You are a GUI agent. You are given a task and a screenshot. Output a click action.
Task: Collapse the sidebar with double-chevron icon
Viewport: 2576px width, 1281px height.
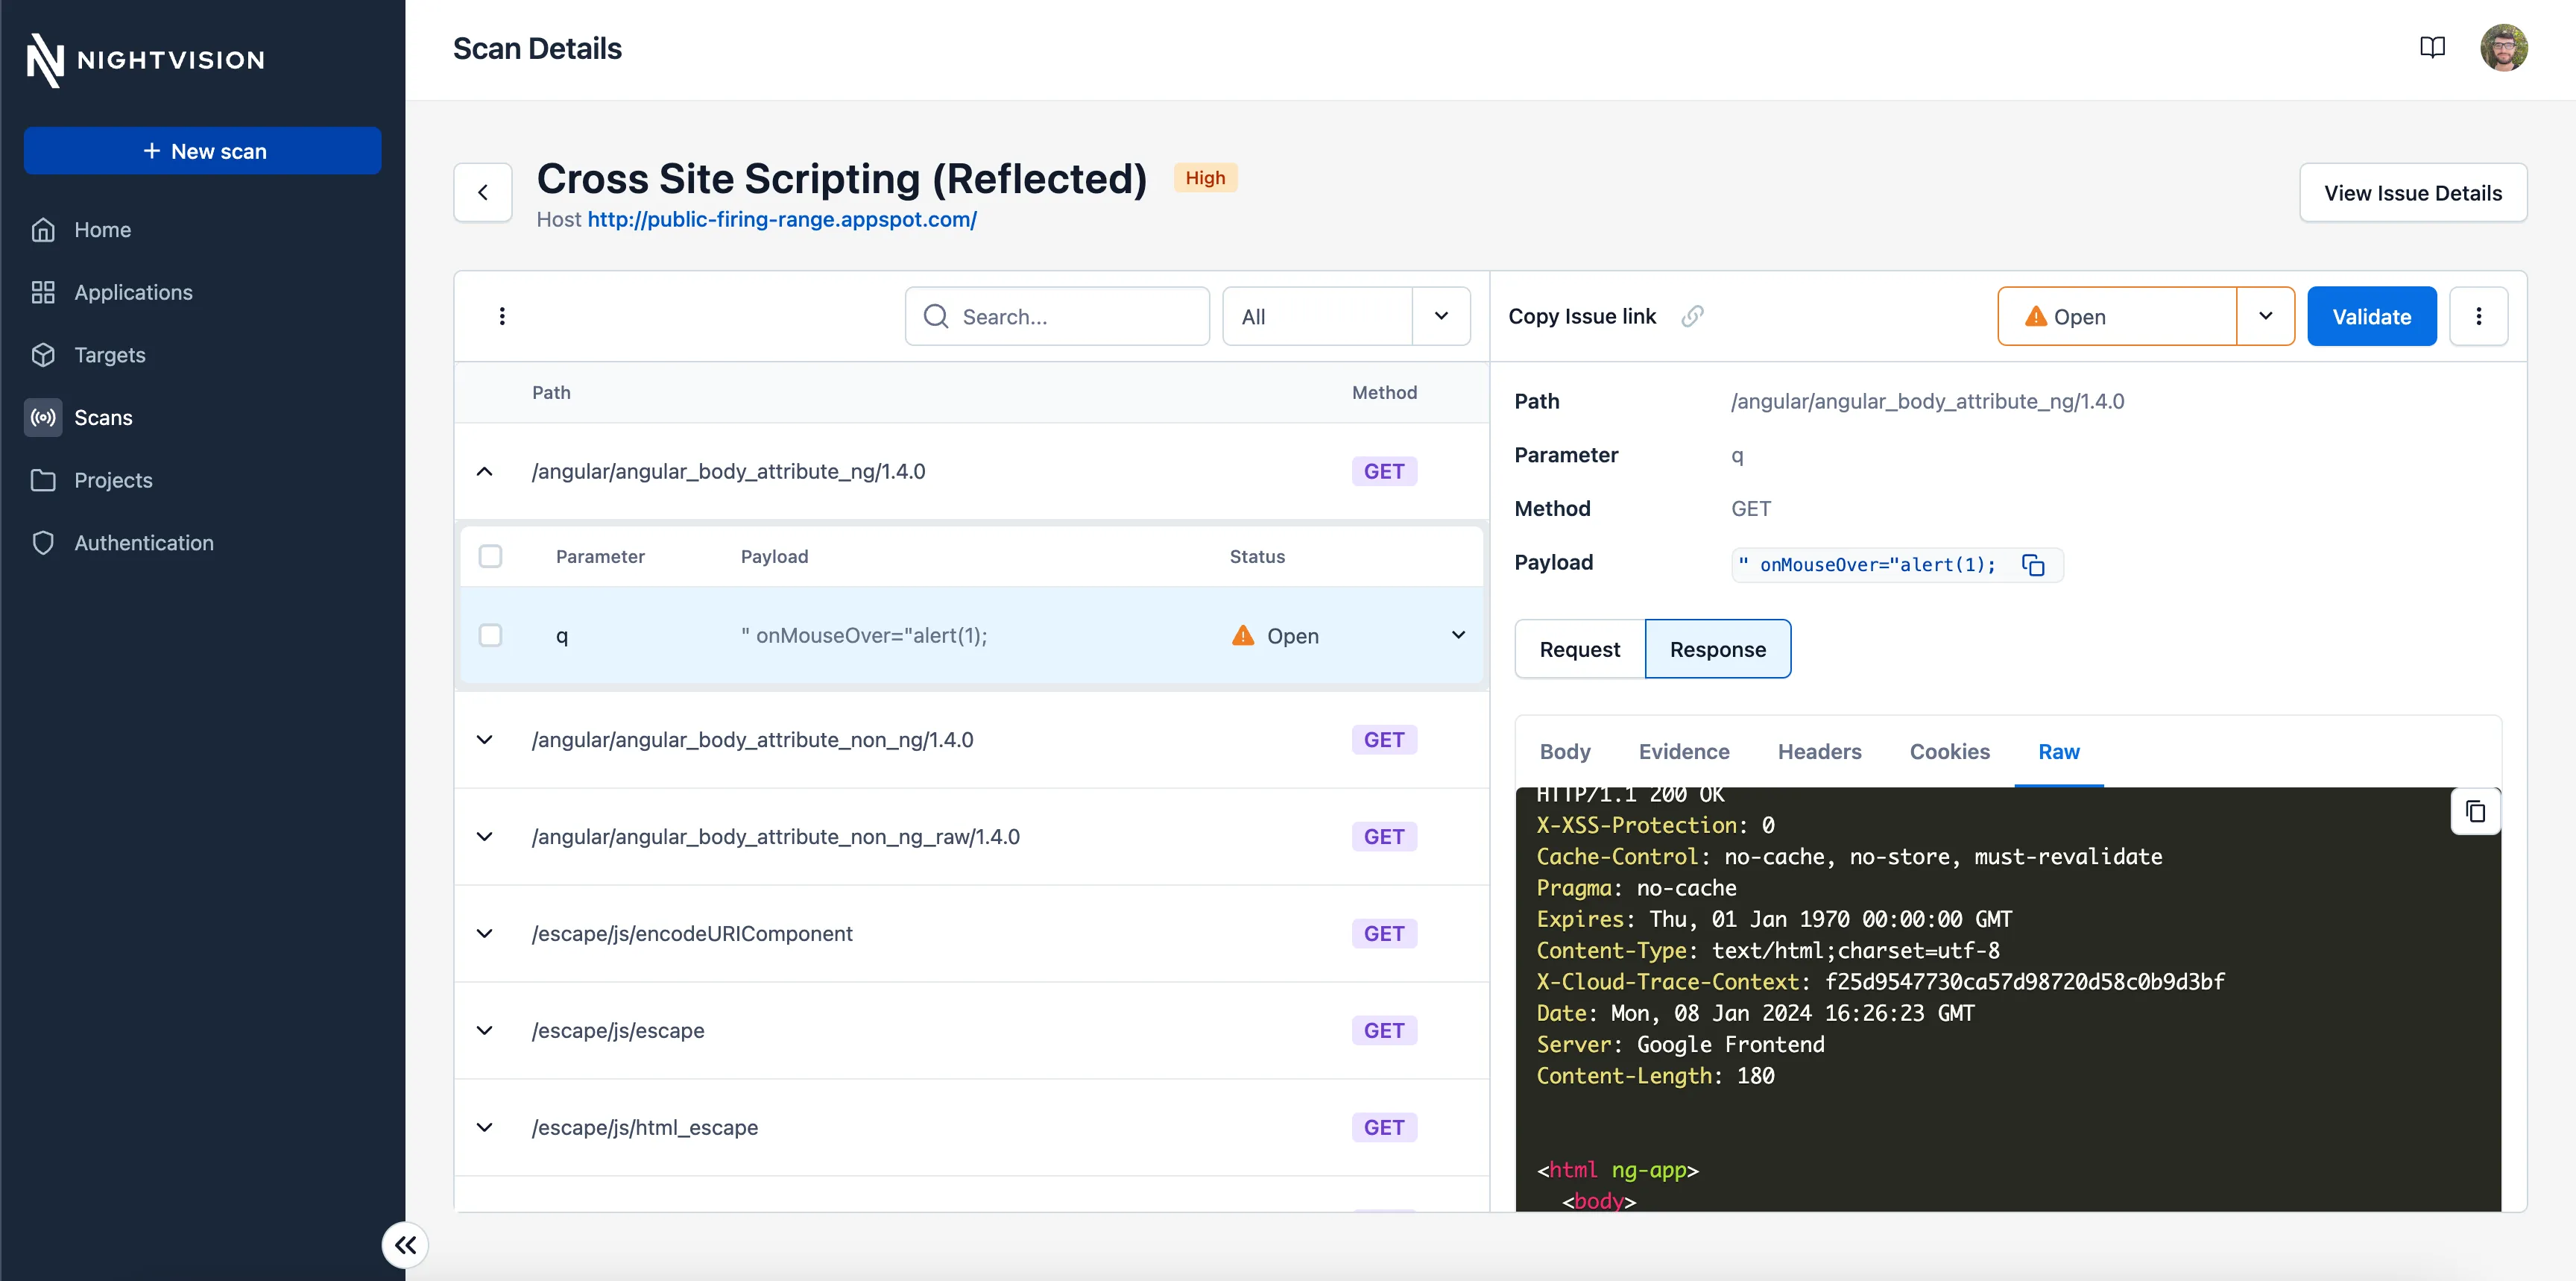405,1245
